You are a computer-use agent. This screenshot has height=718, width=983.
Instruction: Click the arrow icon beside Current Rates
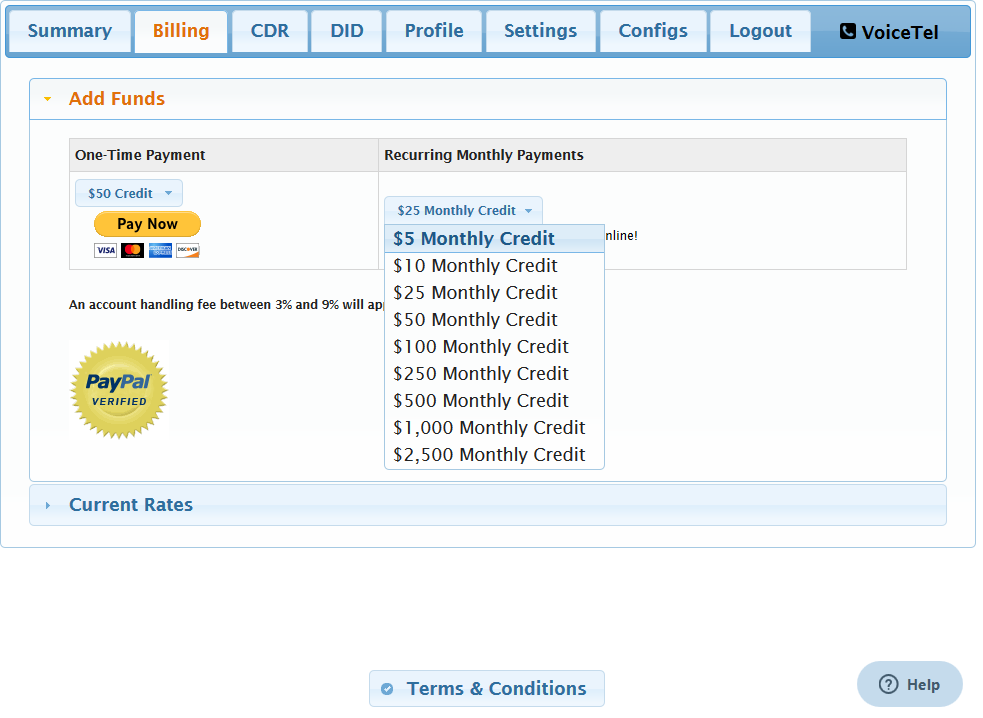click(48, 505)
